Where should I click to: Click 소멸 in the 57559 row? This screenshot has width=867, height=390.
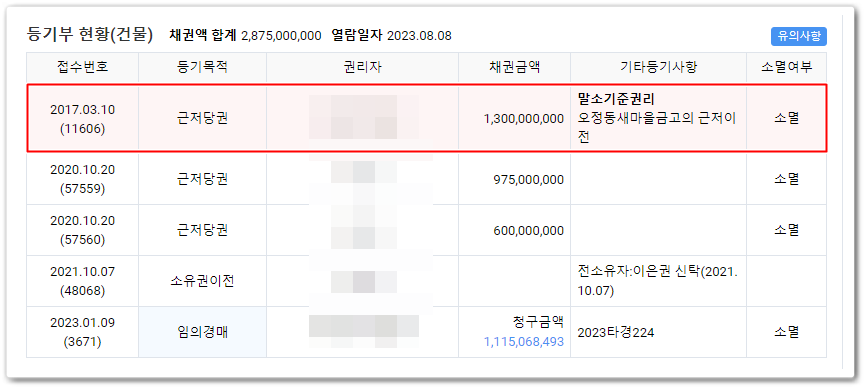(786, 179)
